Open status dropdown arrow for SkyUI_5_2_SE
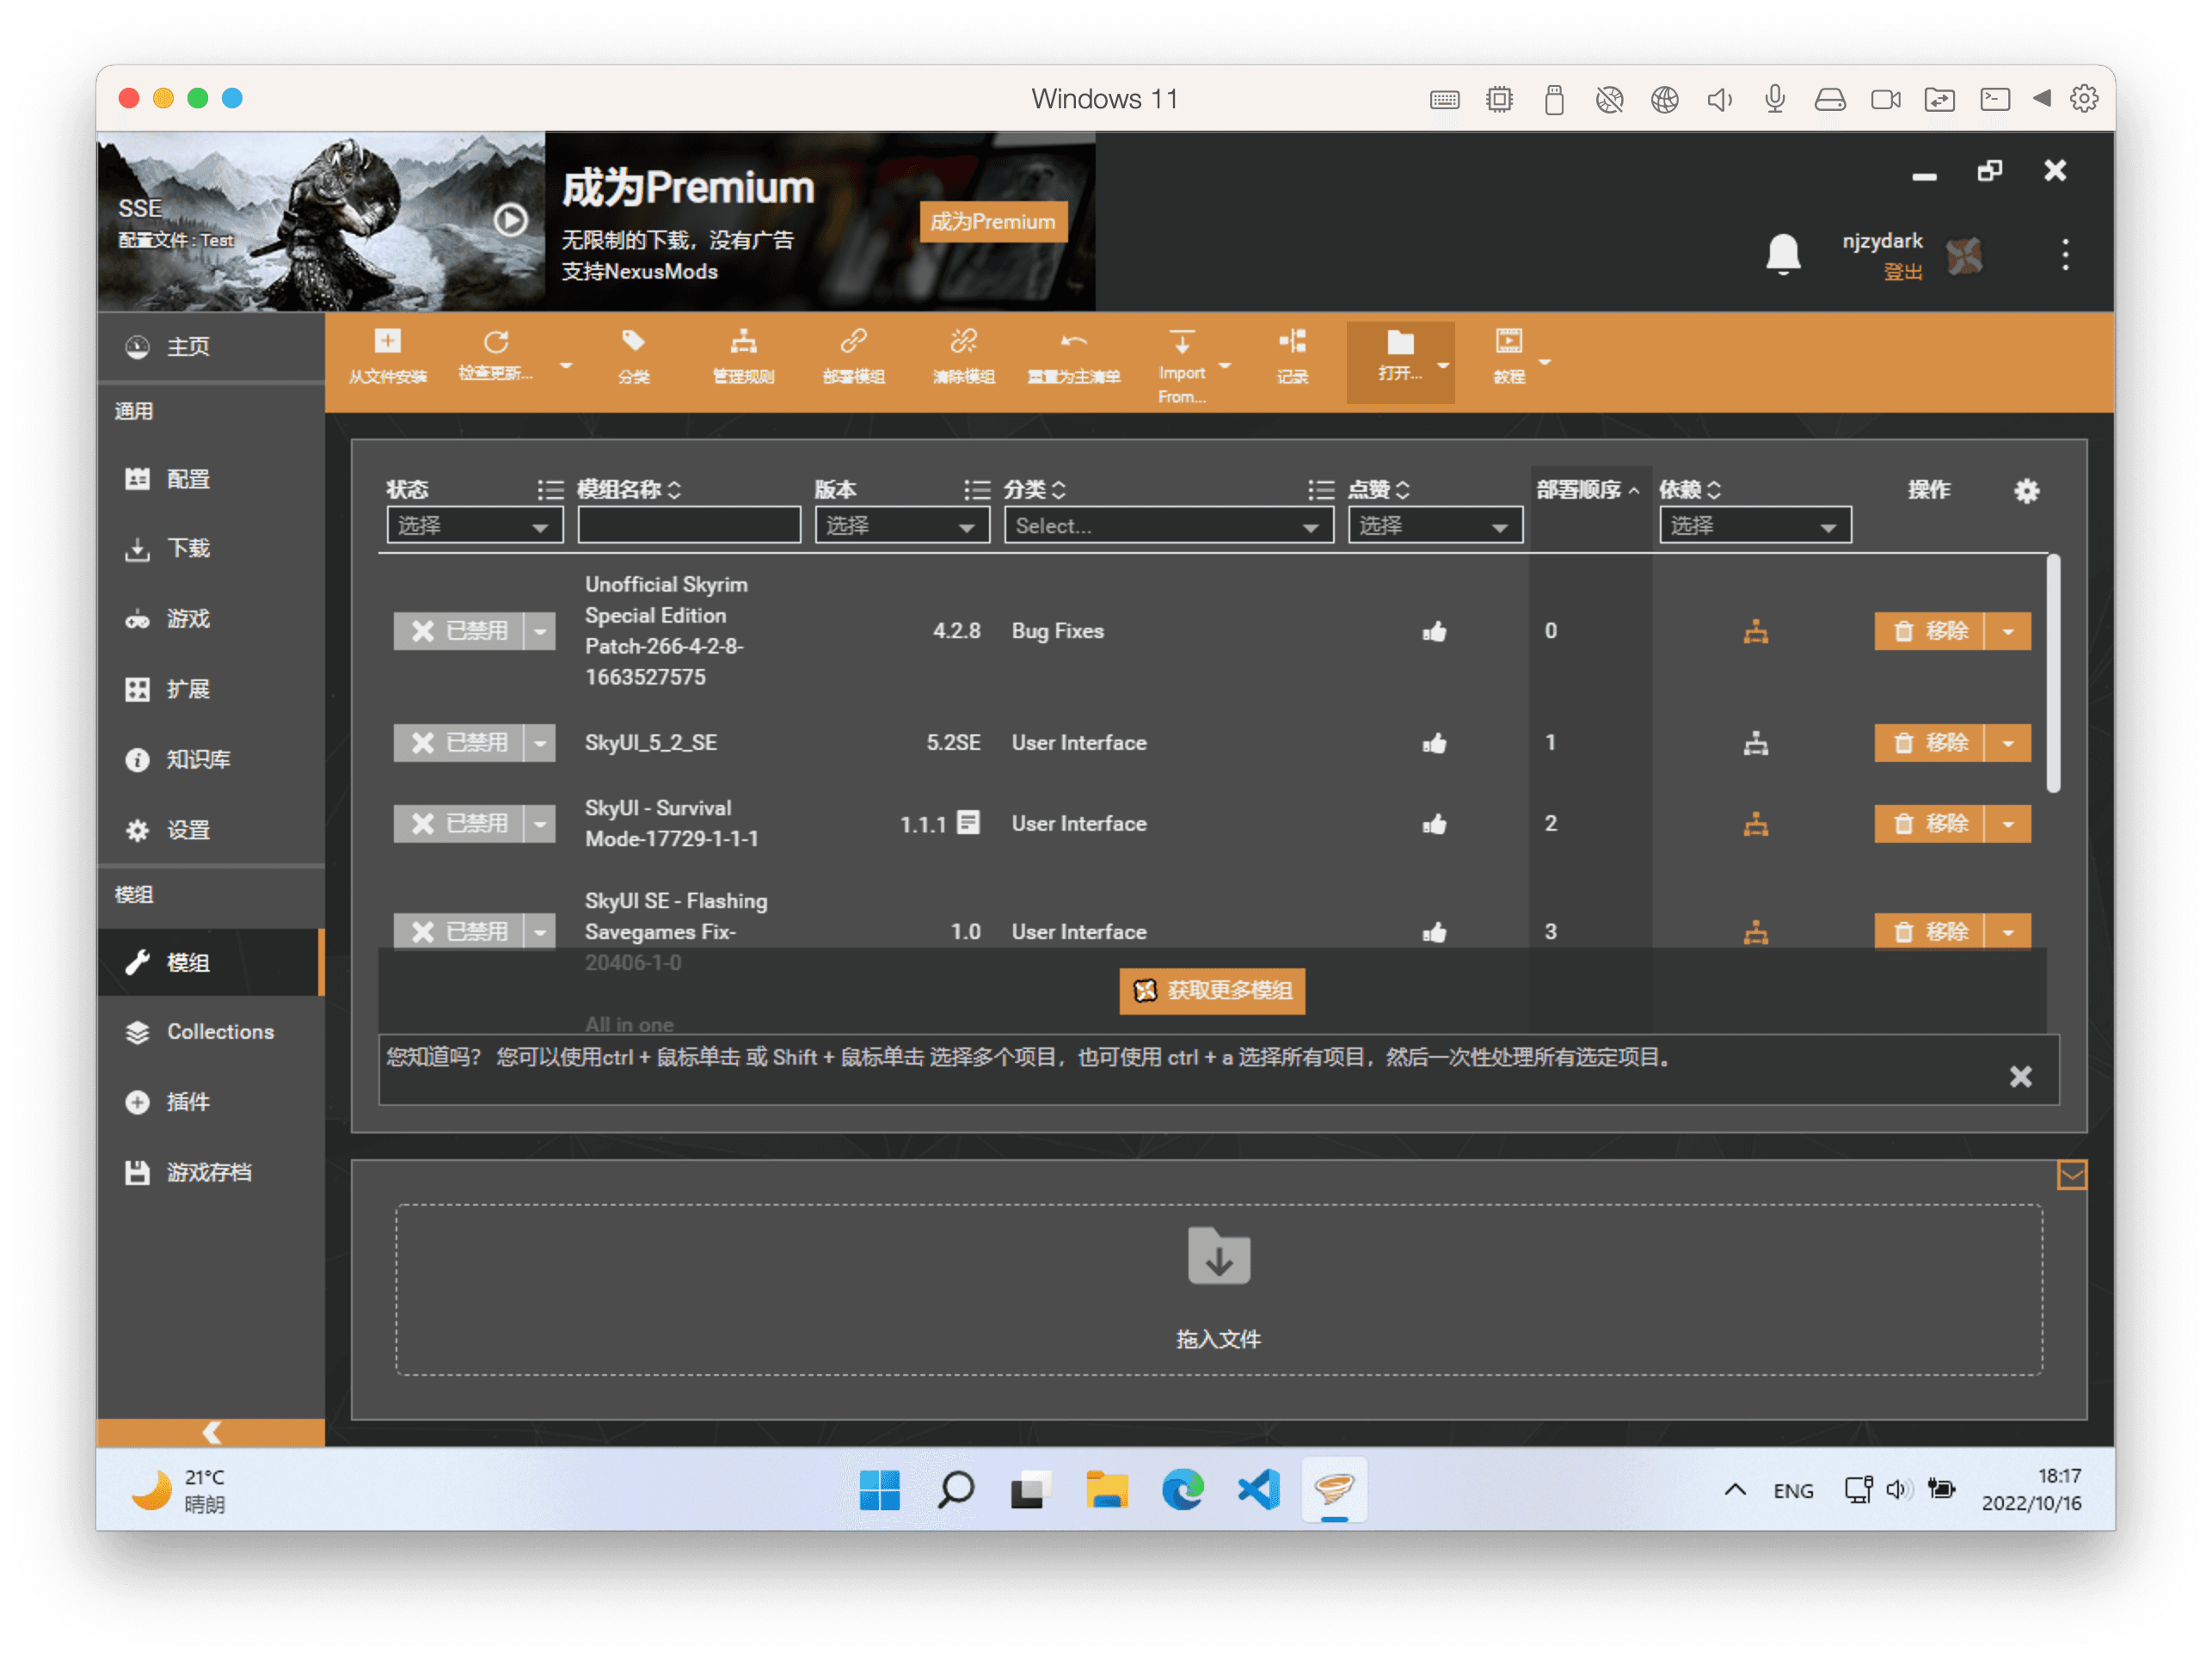2212x1658 pixels. point(540,743)
